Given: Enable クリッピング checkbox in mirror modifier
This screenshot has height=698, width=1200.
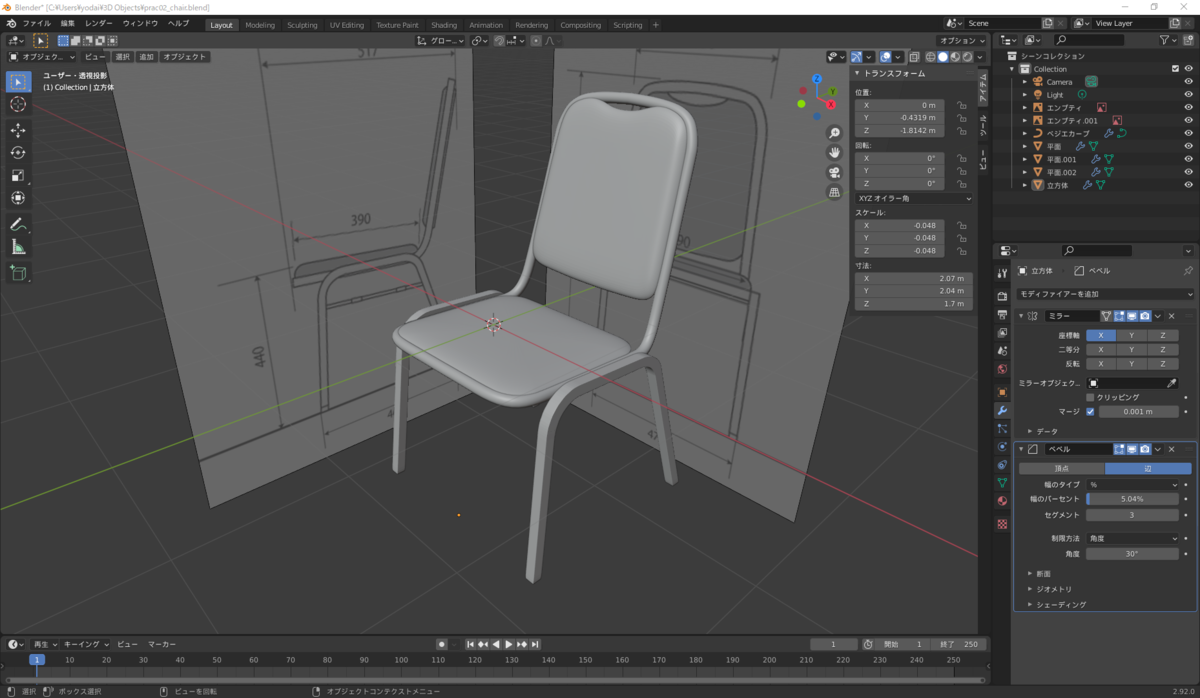Looking at the screenshot, I should point(1090,397).
